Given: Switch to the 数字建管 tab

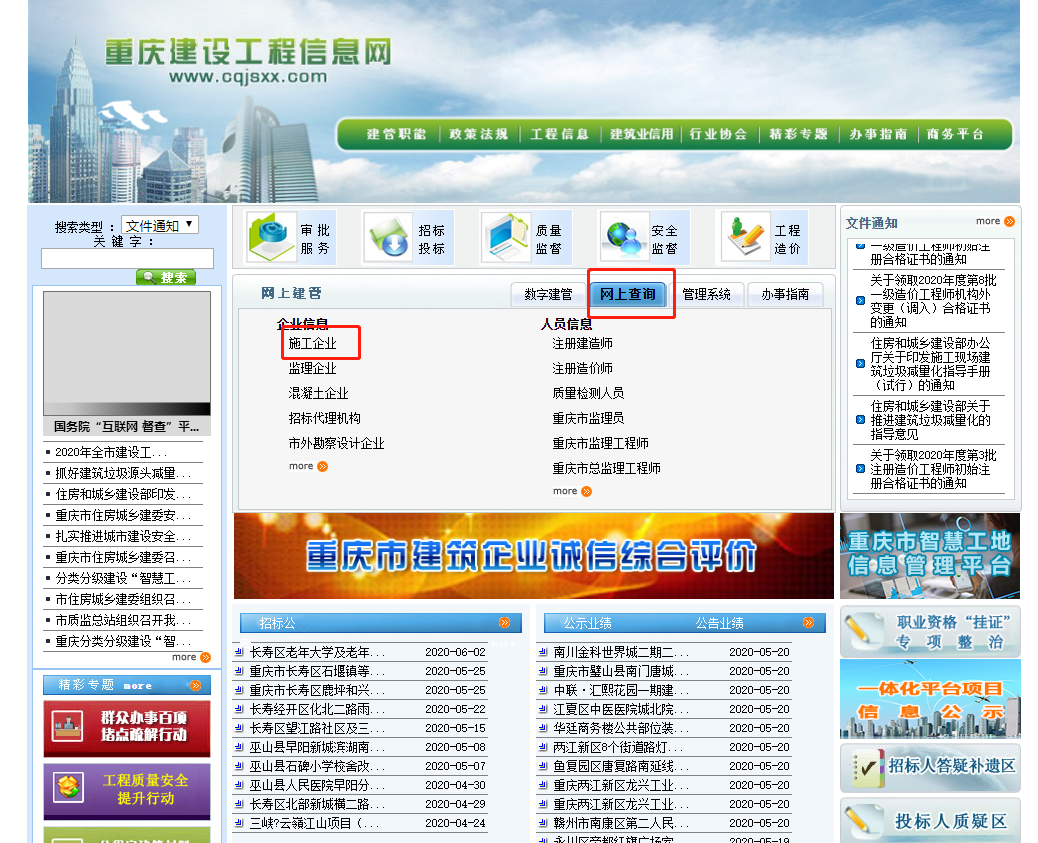Looking at the screenshot, I should pyautogui.click(x=548, y=294).
